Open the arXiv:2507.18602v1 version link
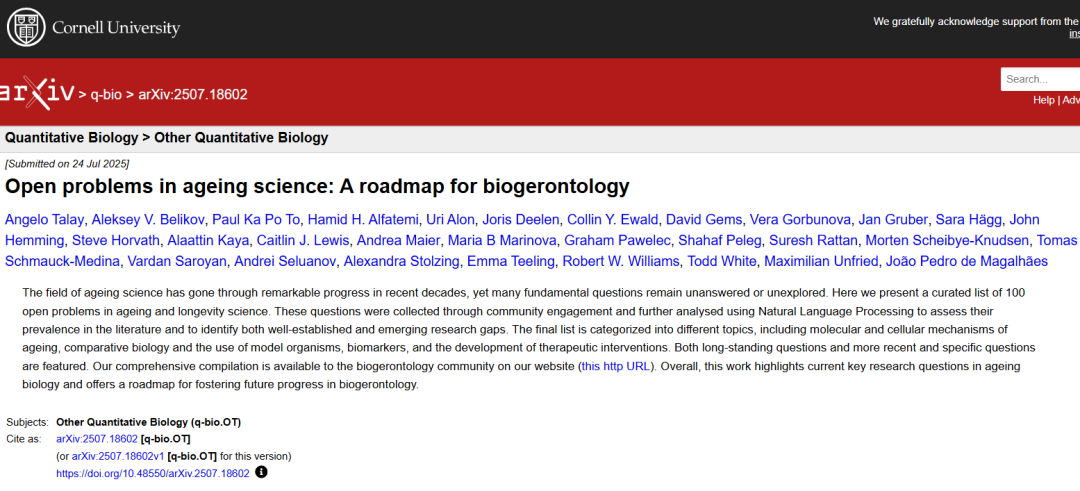Screen dimensions: 1080x491 pos(118,456)
